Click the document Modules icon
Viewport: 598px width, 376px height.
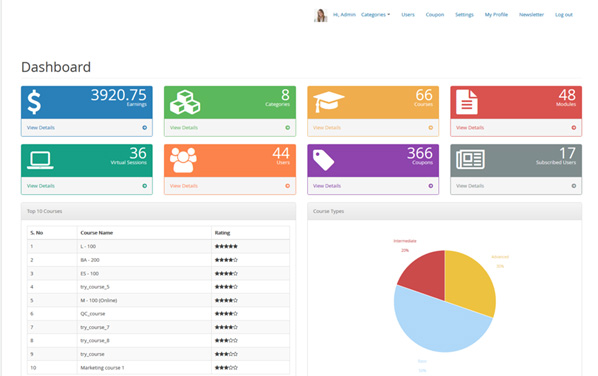coord(467,102)
